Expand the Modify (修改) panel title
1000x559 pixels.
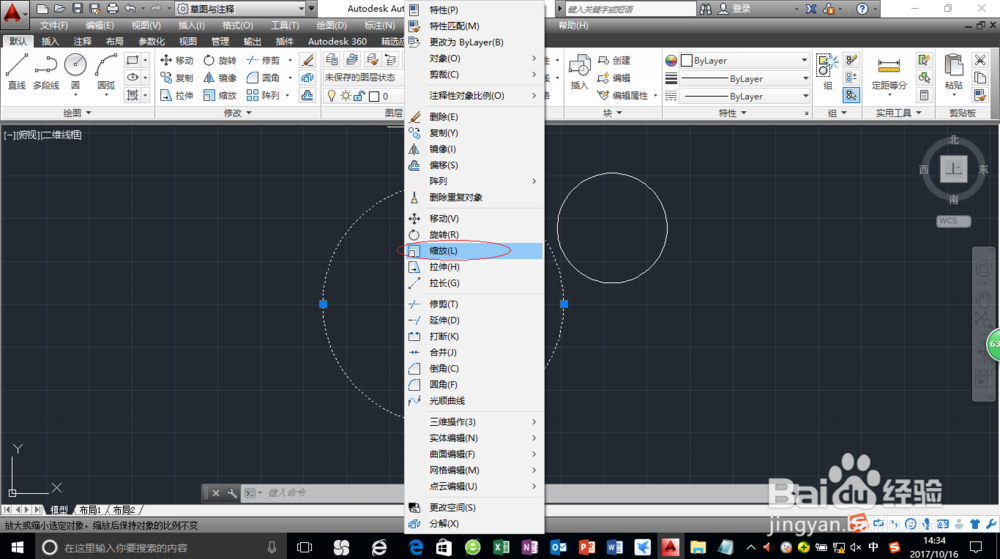237,113
